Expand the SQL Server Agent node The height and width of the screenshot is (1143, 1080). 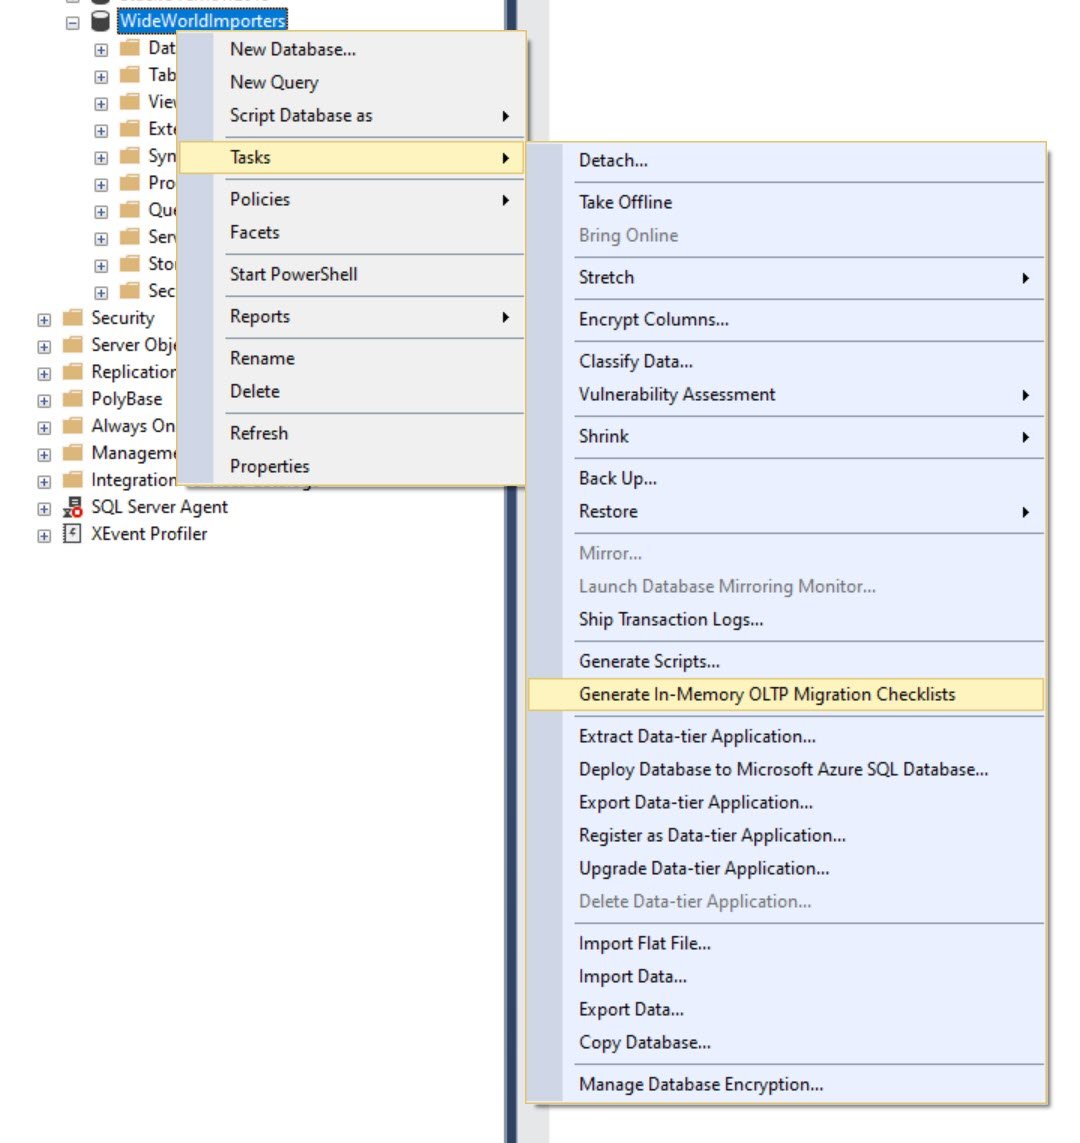(44, 509)
